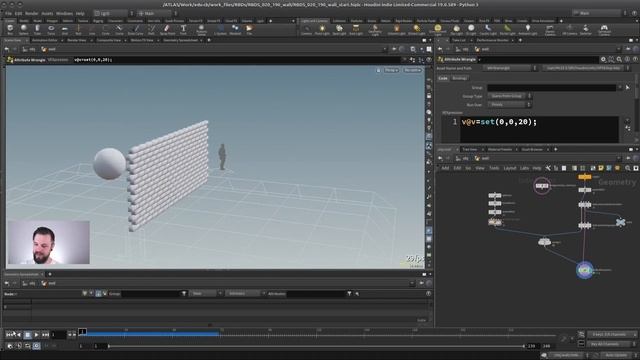Jump to last frame
The image size is (640, 360).
coord(45,335)
